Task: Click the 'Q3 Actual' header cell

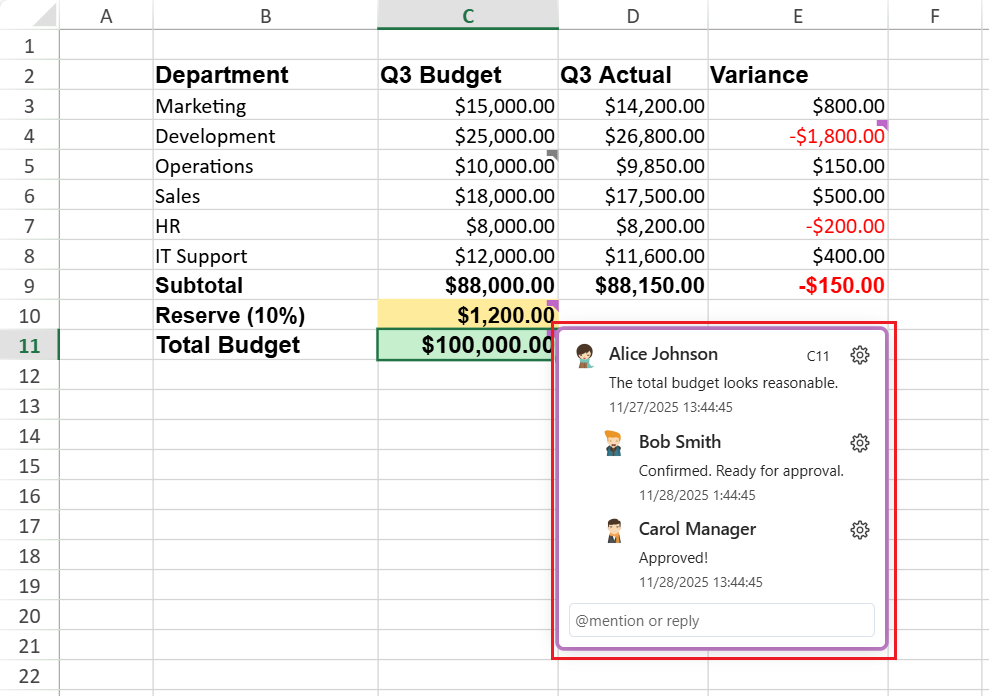Action: click(x=632, y=75)
